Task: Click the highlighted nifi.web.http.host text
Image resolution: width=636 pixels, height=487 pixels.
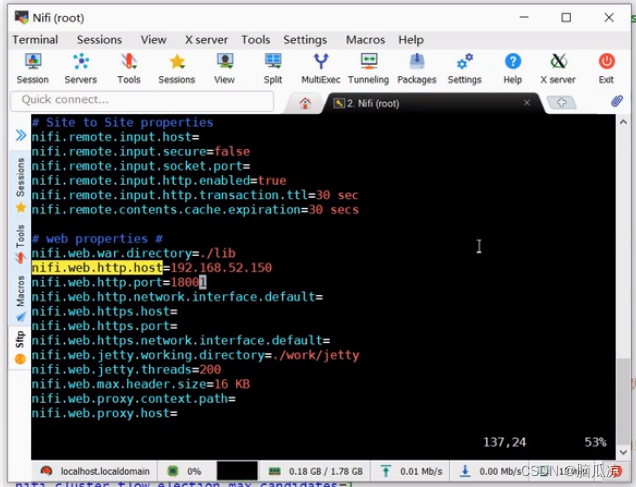Action: pos(97,268)
